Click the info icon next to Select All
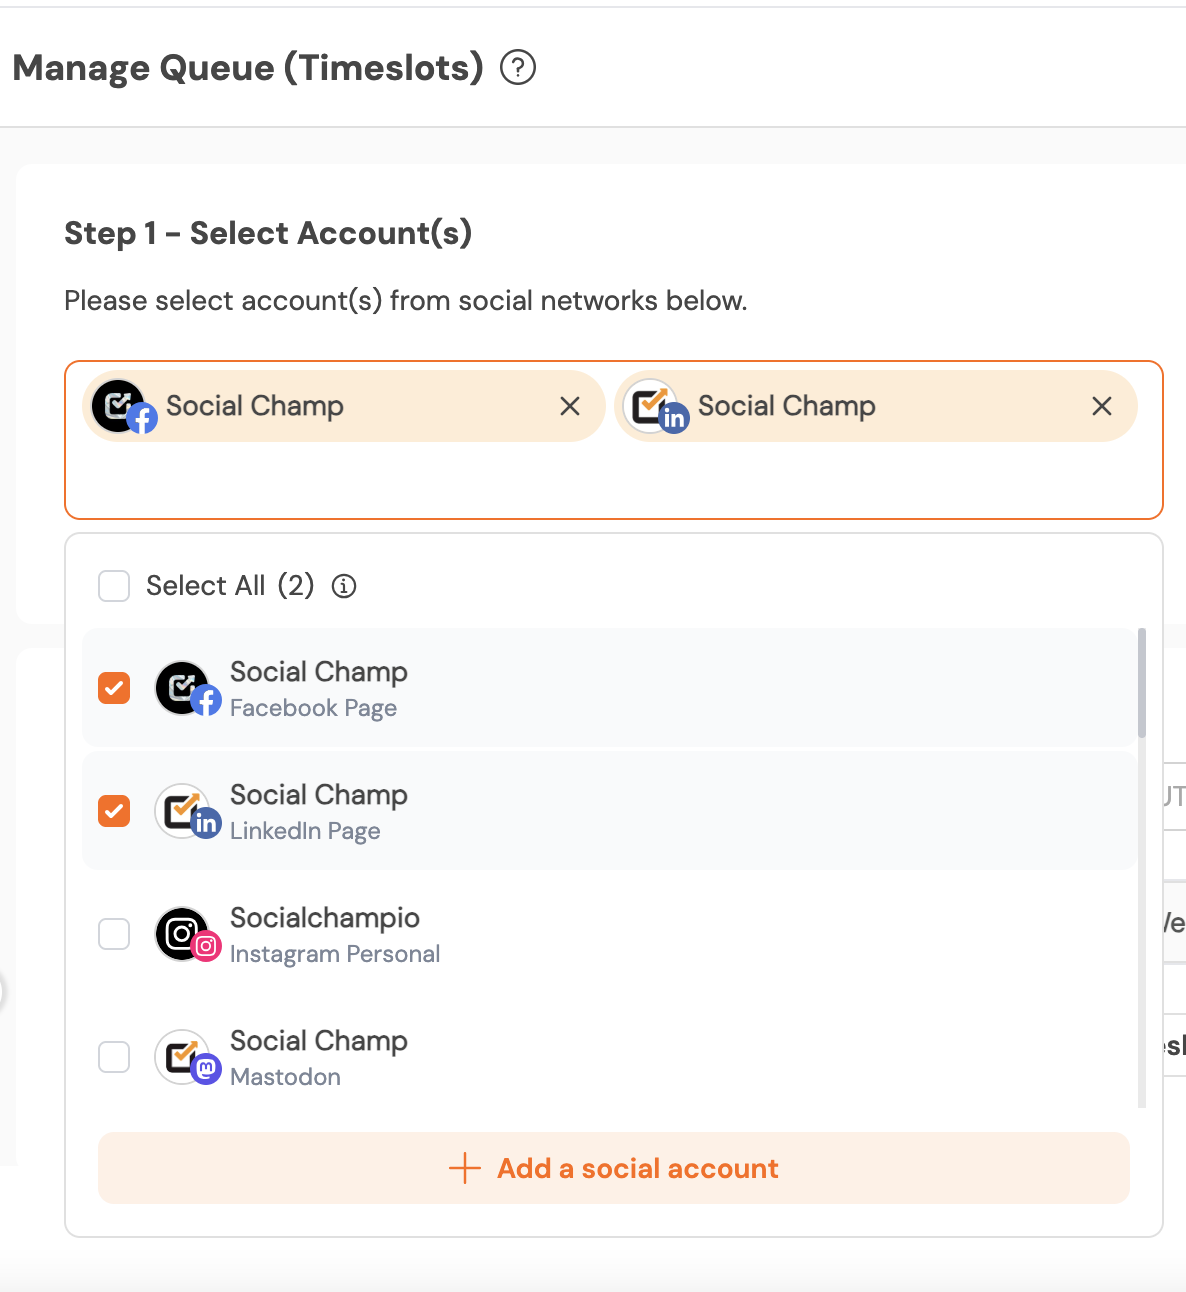The image size is (1186, 1292). pos(344,586)
